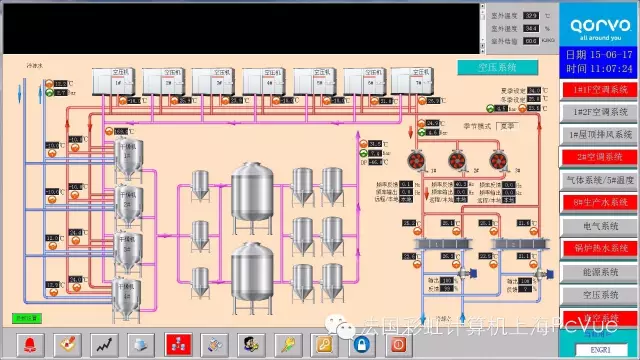Go to 8#生产水系统 page
The width and height of the screenshot is (640, 360).
pos(600,202)
